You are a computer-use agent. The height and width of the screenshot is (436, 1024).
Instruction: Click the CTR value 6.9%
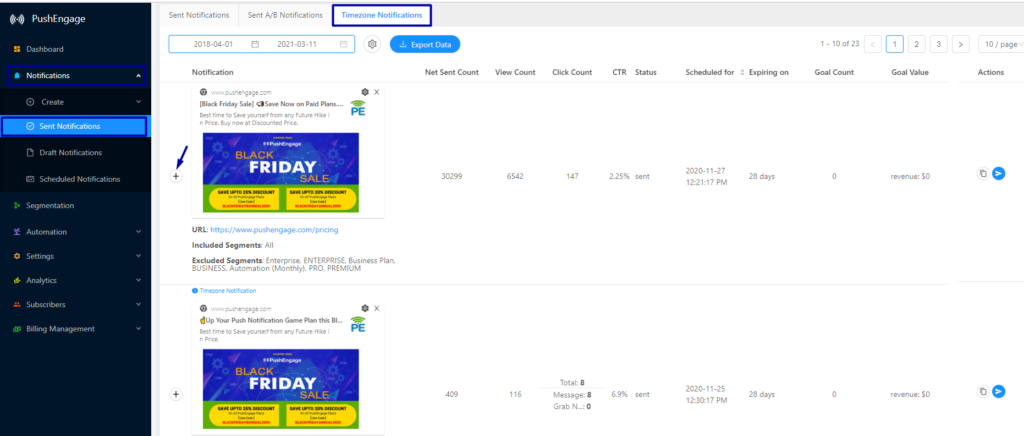[621, 394]
